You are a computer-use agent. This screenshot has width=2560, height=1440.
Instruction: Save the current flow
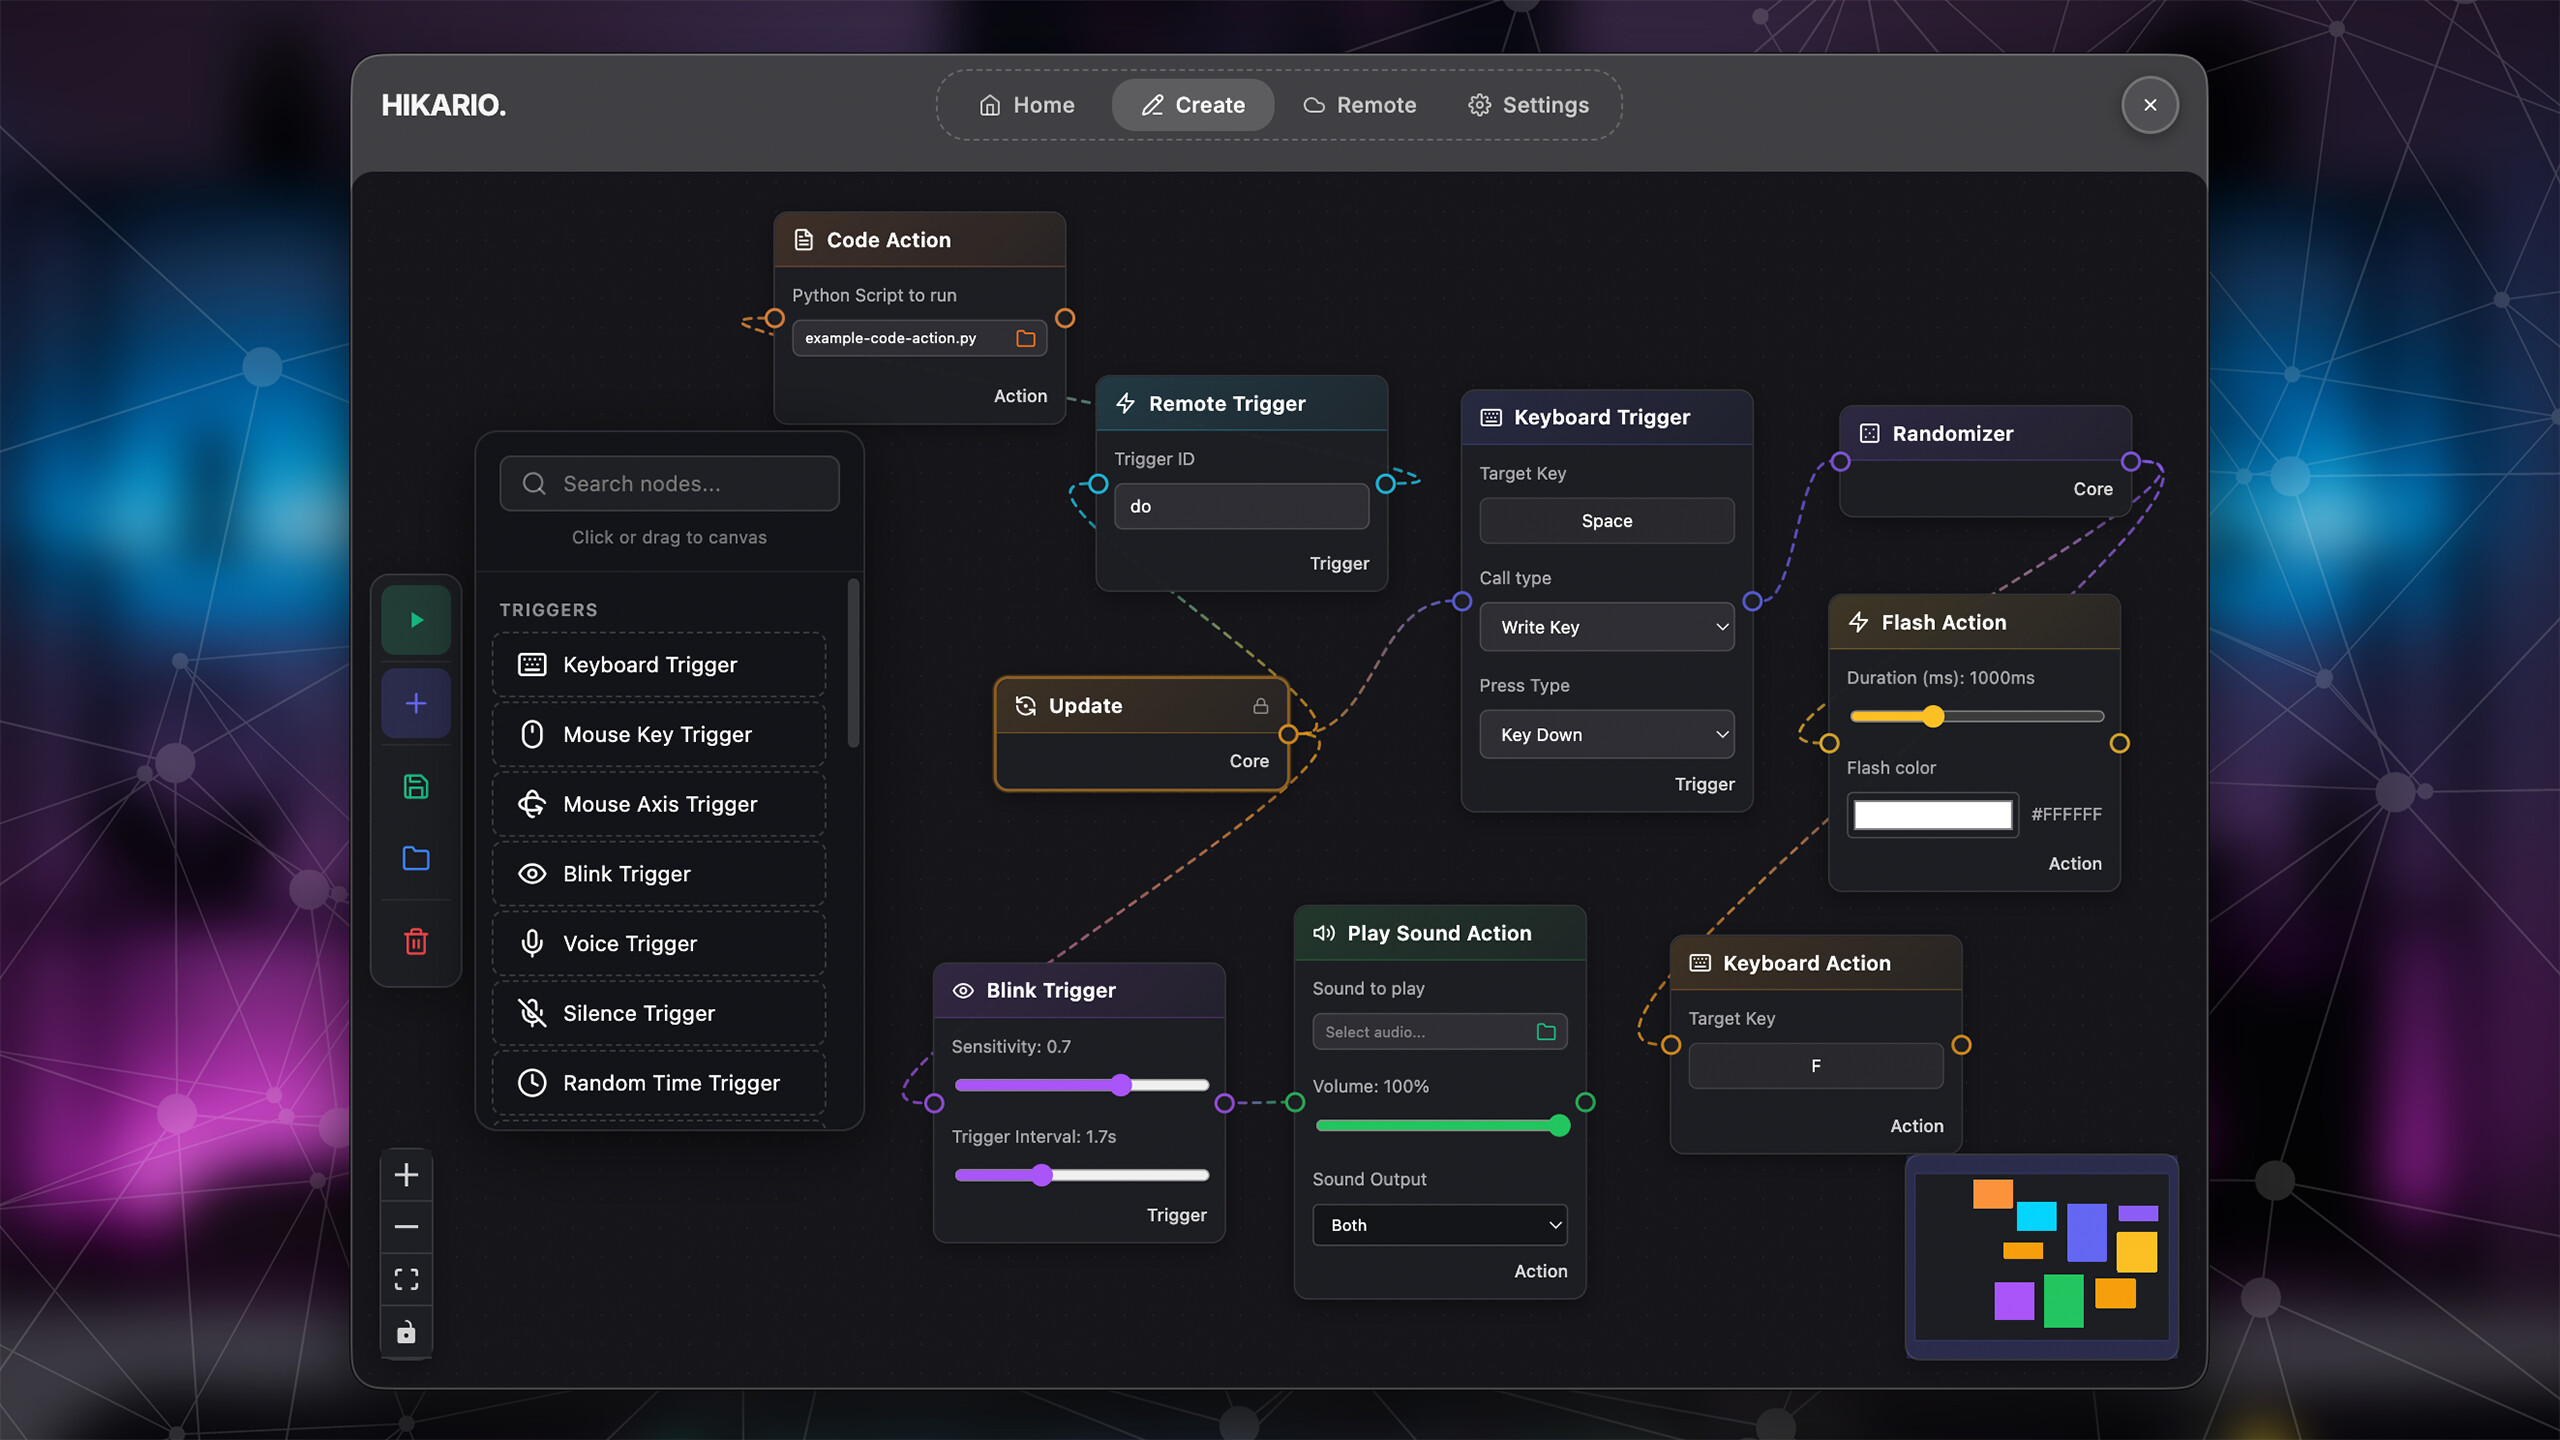pyautogui.click(x=415, y=787)
